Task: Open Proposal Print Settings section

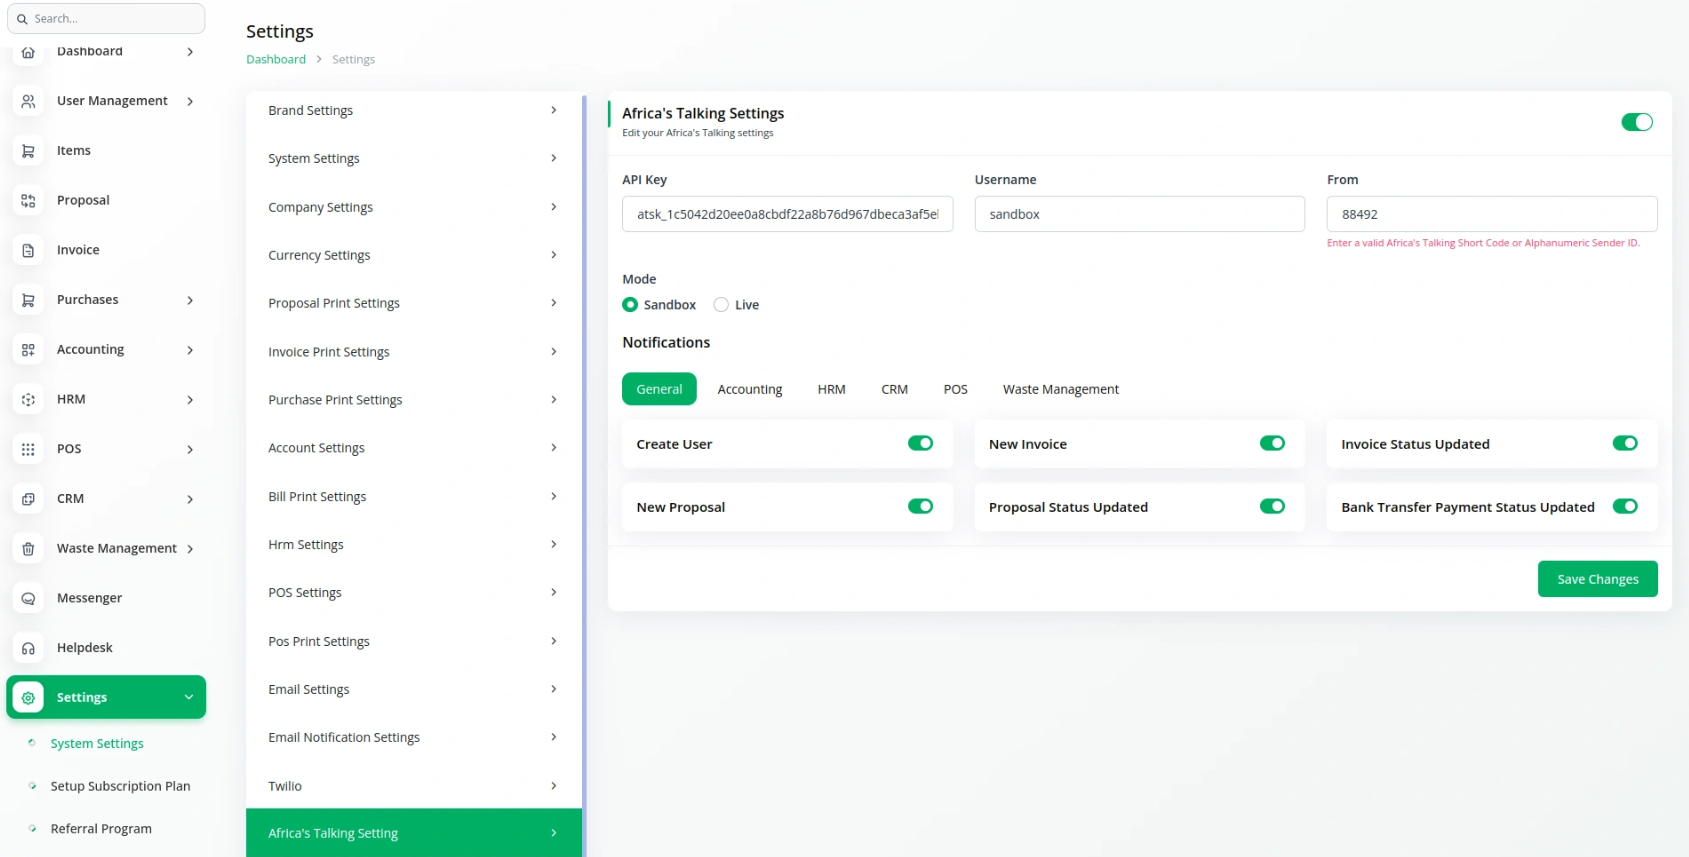Action: (x=413, y=303)
